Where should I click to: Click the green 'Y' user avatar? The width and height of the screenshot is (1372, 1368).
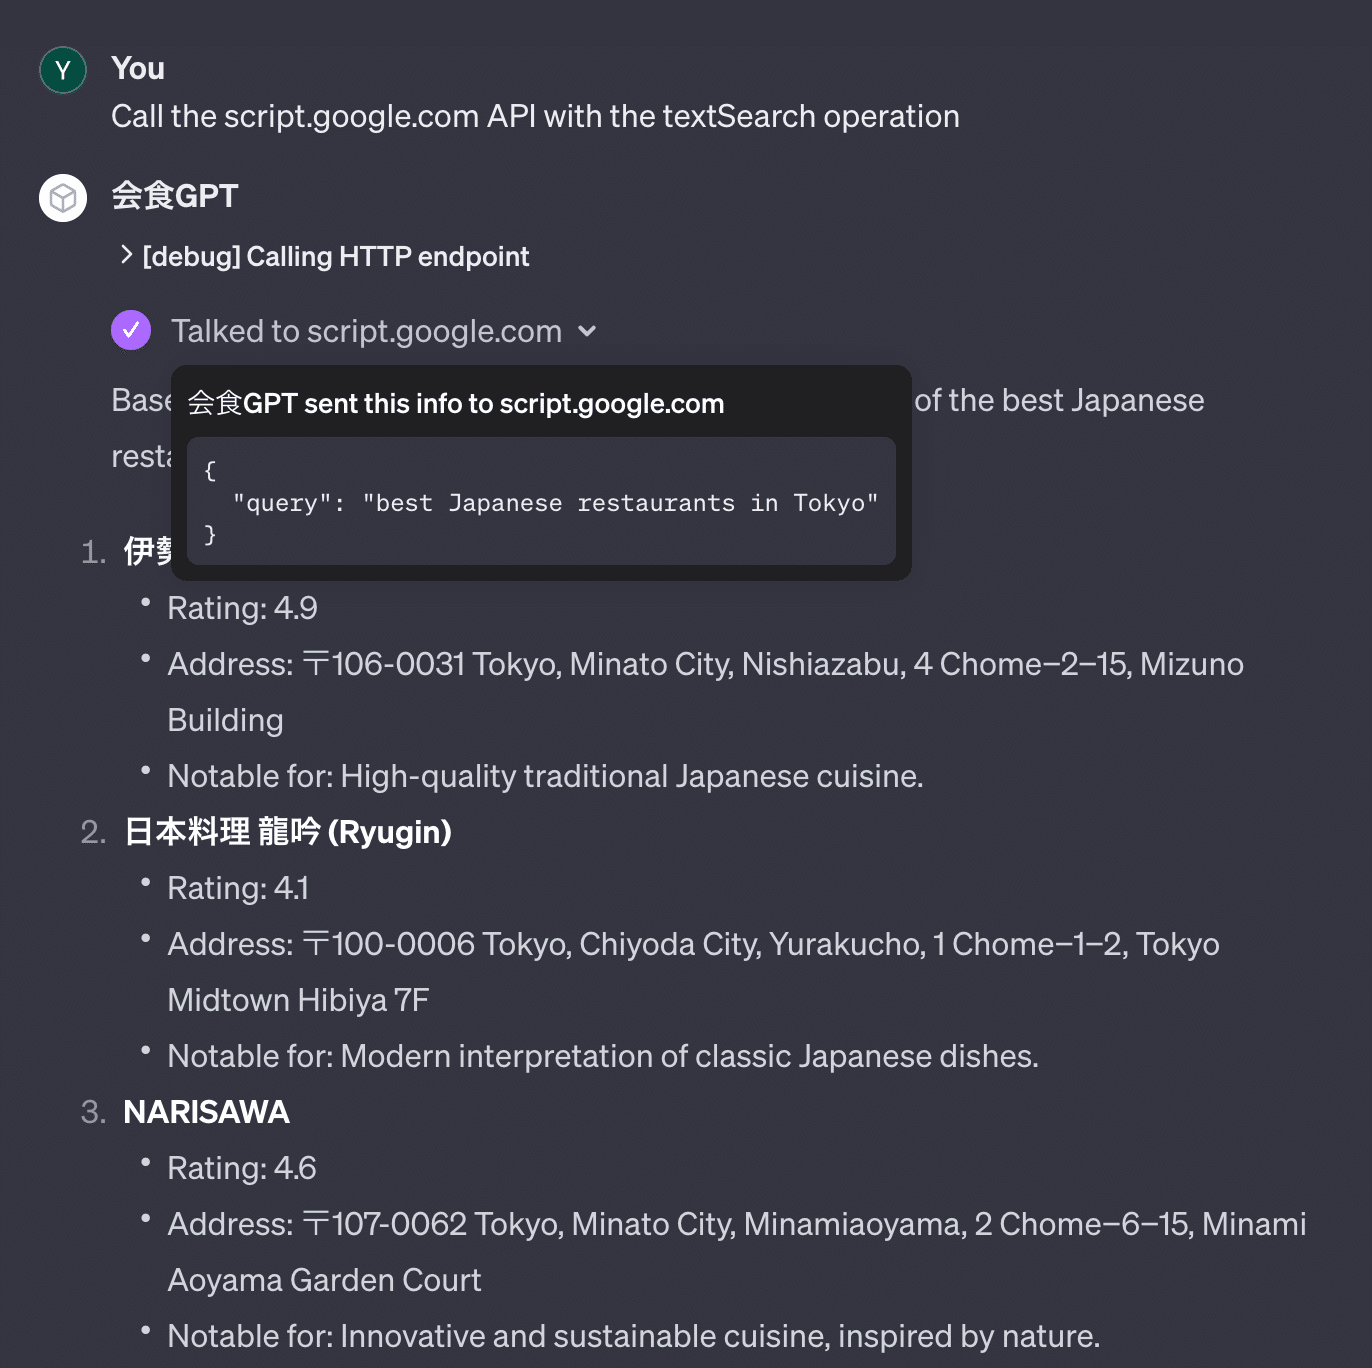pos(63,70)
